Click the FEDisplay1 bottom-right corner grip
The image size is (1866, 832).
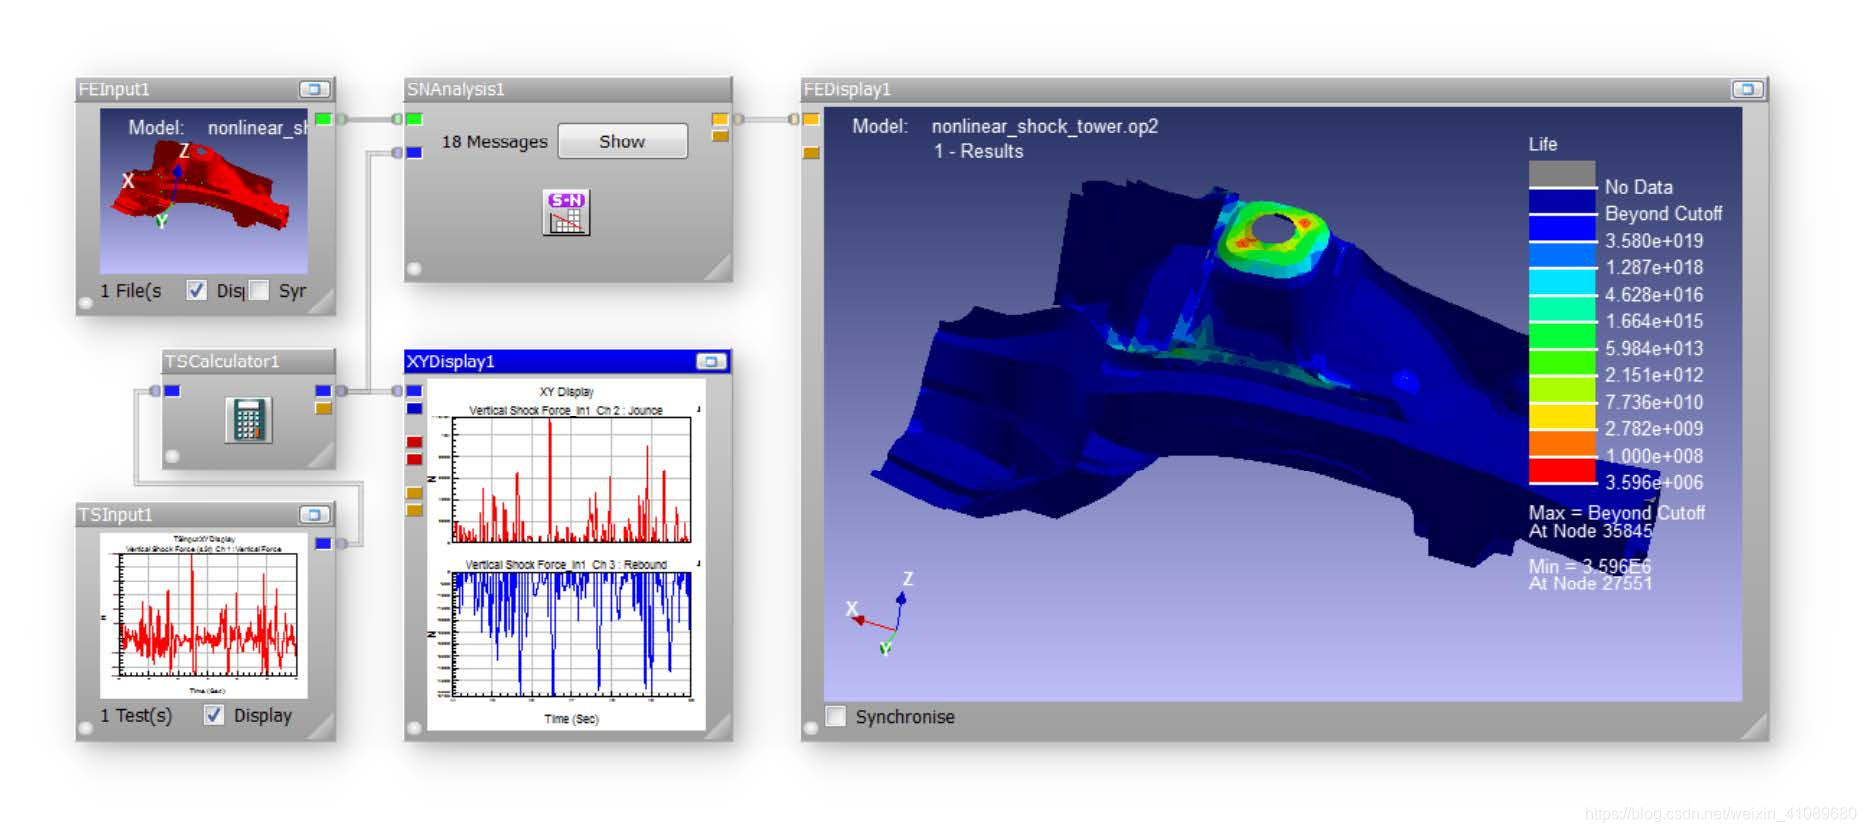coord(1753,726)
